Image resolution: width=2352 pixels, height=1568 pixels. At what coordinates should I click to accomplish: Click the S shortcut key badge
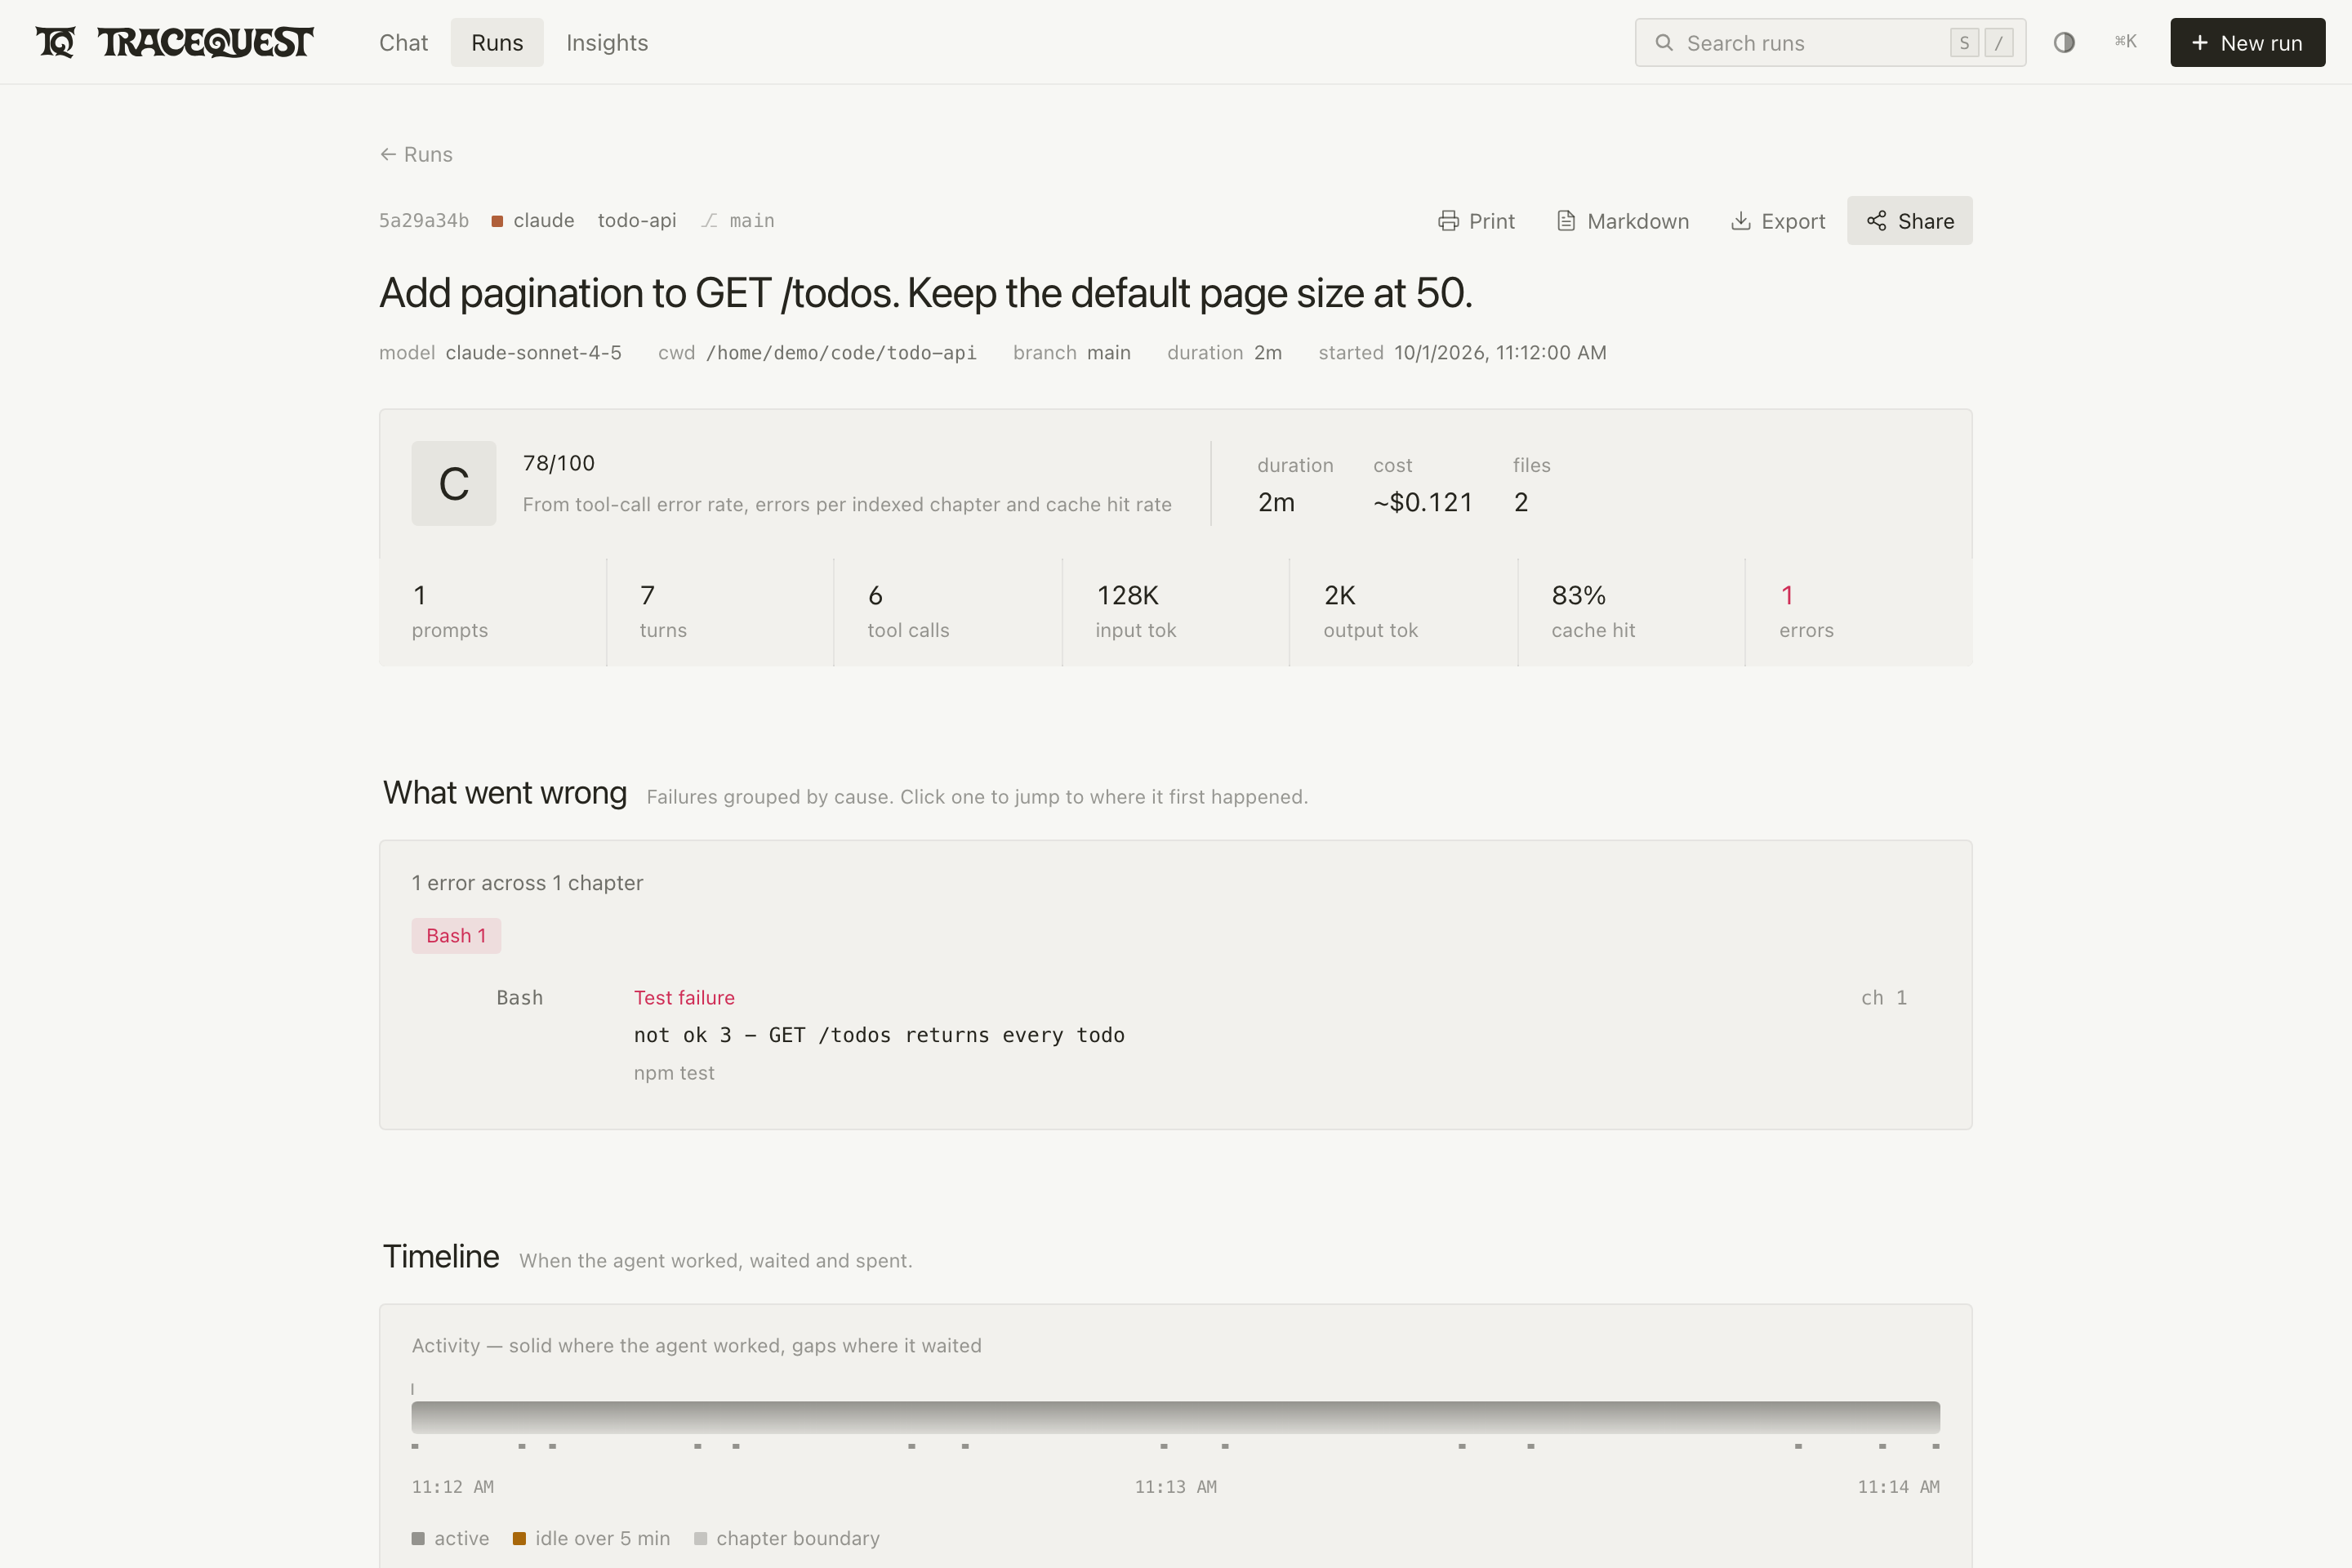[x=1964, y=43]
